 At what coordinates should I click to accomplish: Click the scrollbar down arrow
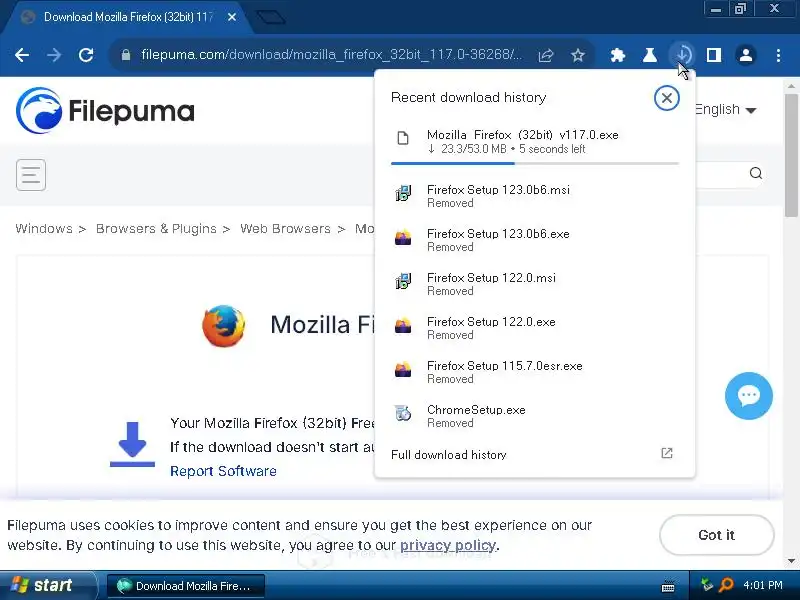791,560
